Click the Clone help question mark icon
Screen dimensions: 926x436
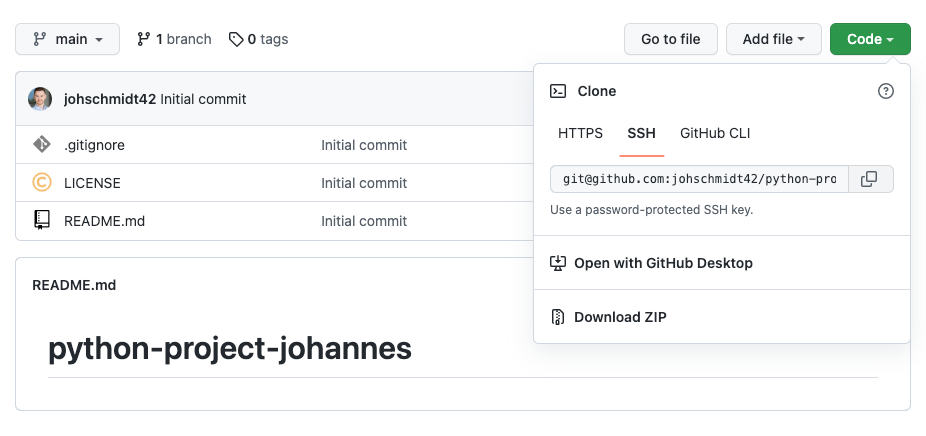point(885,91)
